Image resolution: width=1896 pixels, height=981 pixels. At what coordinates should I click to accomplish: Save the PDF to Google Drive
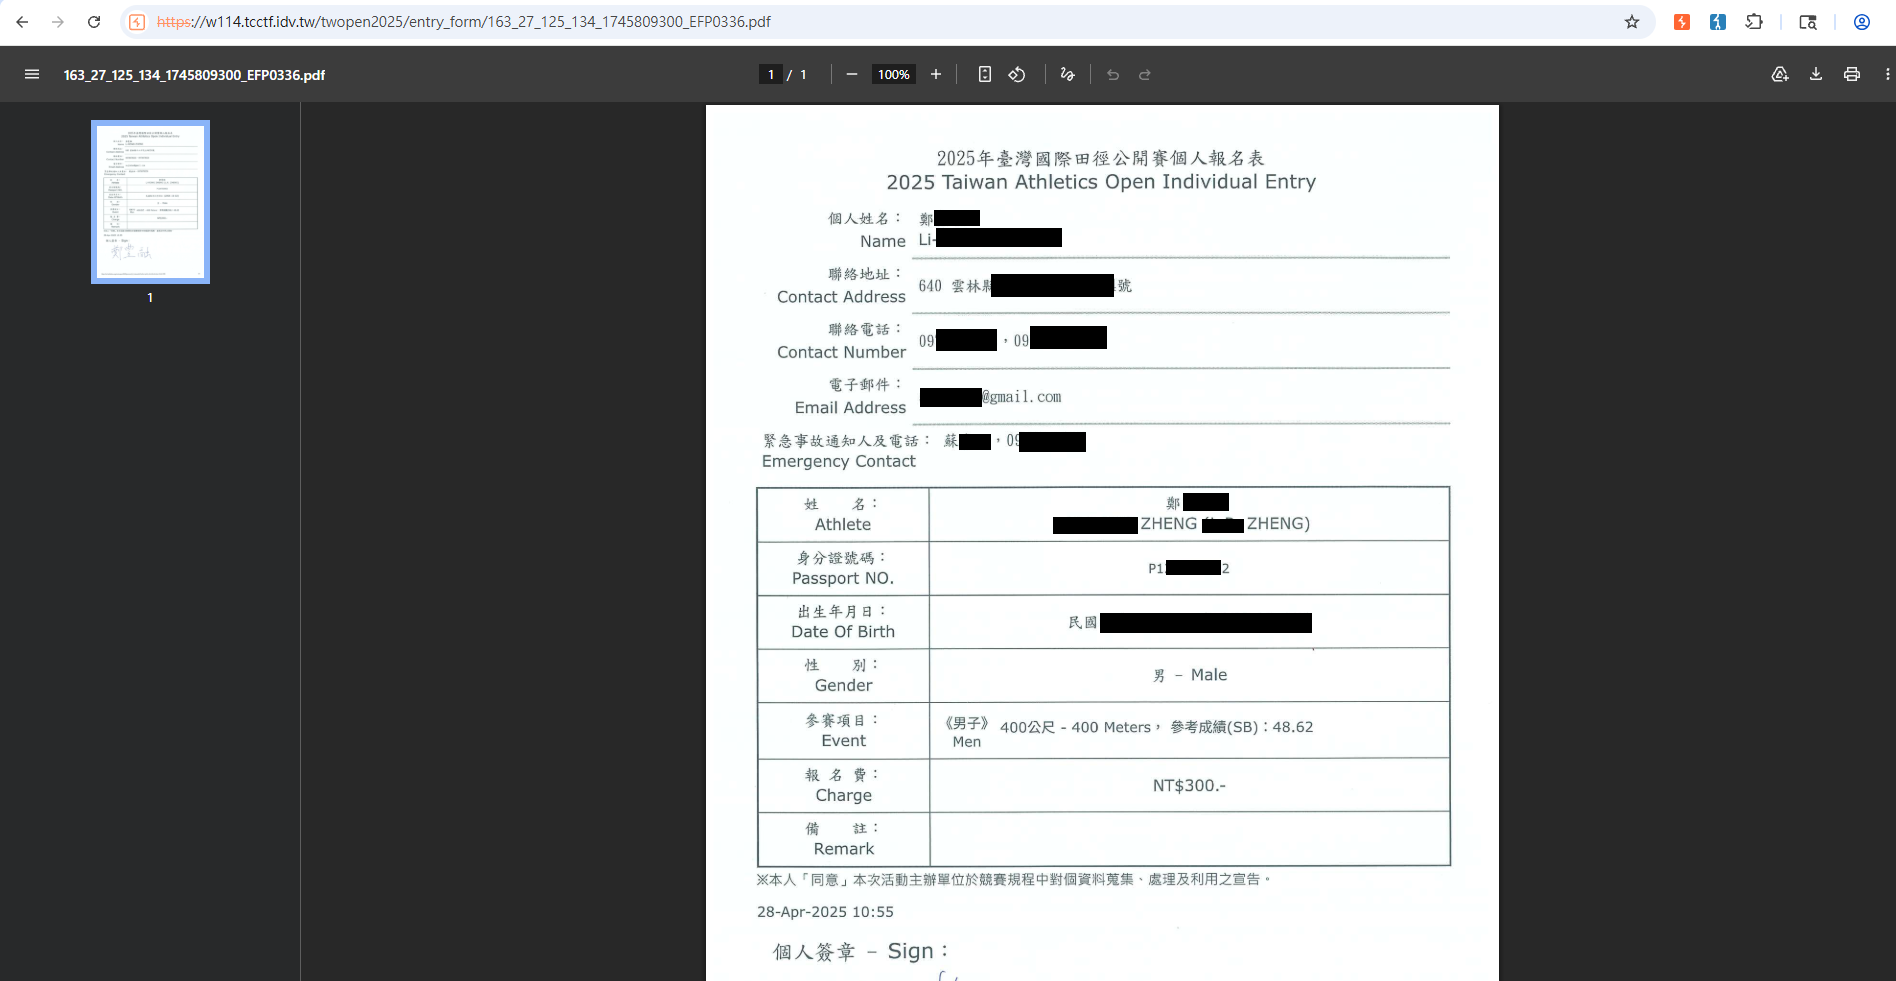coord(1780,74)
